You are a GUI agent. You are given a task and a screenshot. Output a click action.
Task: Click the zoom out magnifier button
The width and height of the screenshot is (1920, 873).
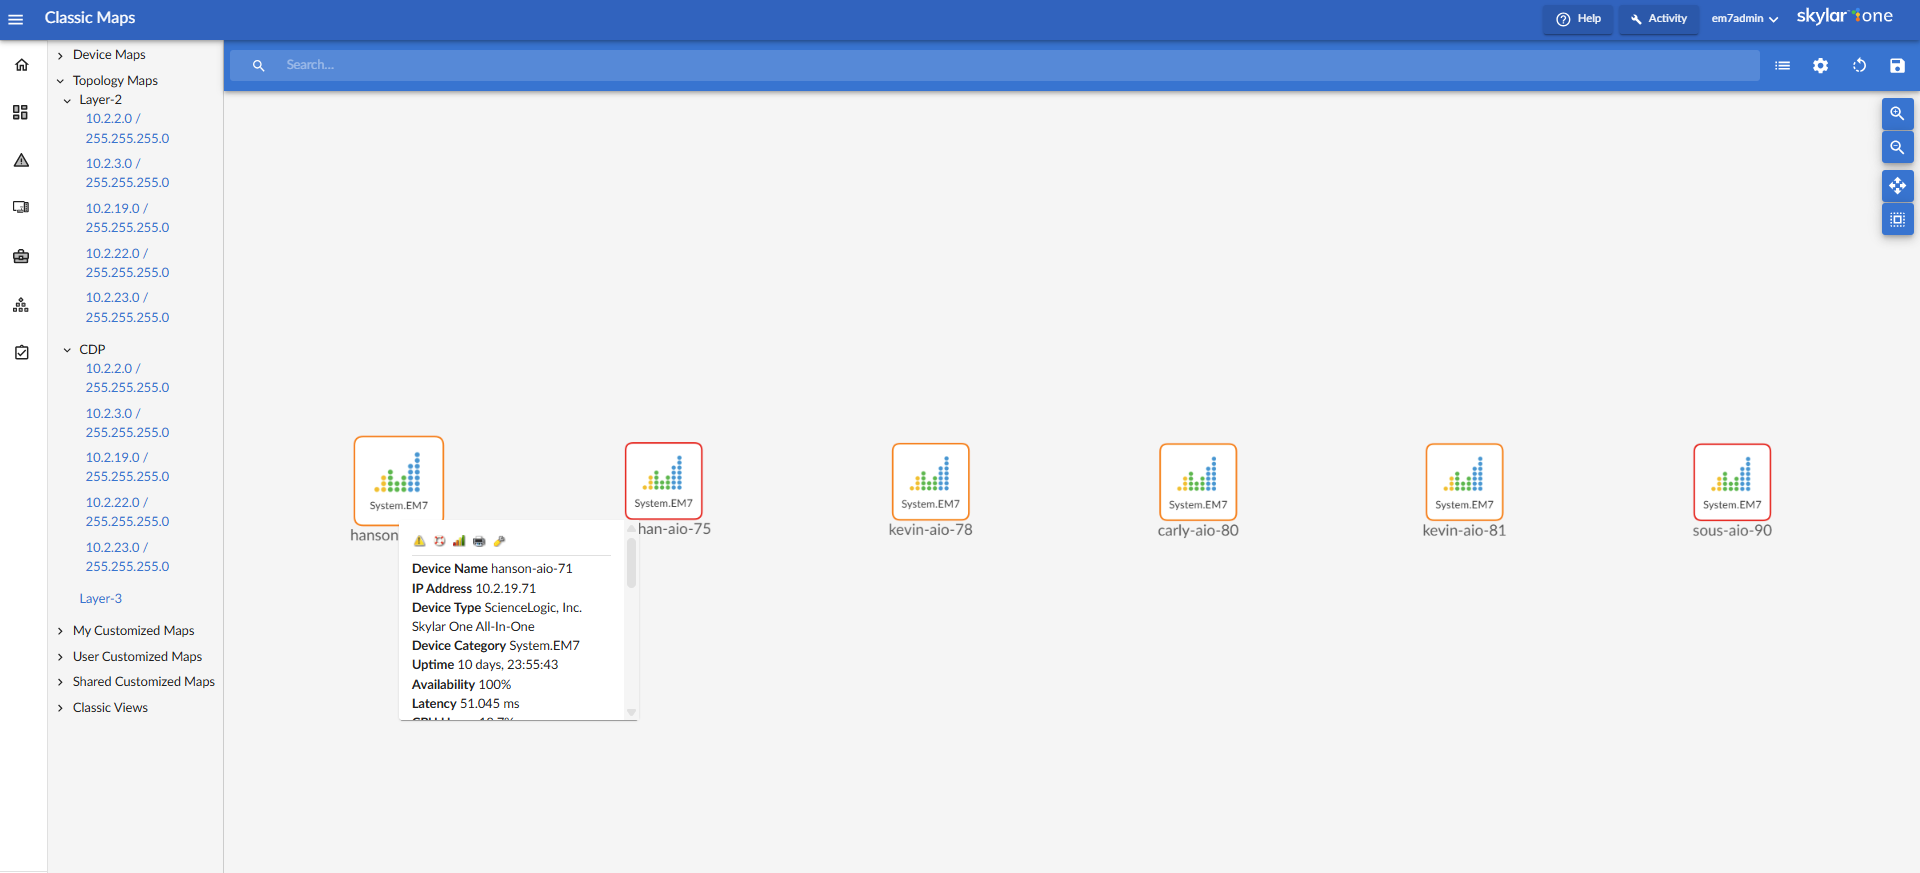coord(1897,148)
